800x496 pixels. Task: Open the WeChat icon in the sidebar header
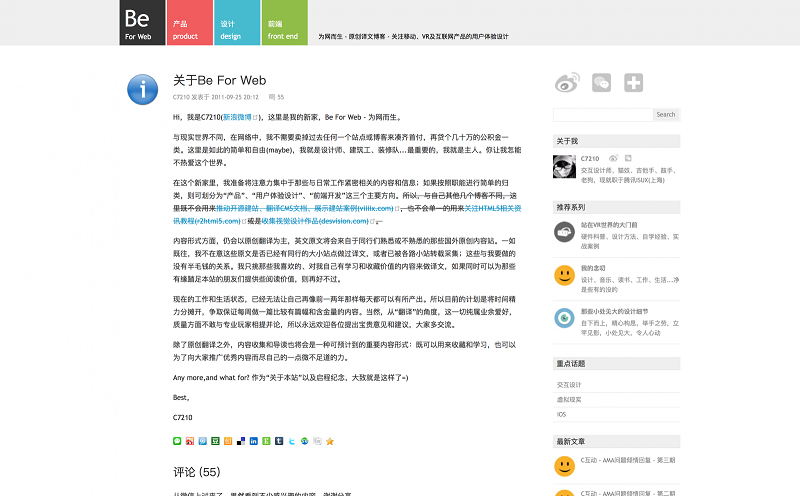point(602,83)
